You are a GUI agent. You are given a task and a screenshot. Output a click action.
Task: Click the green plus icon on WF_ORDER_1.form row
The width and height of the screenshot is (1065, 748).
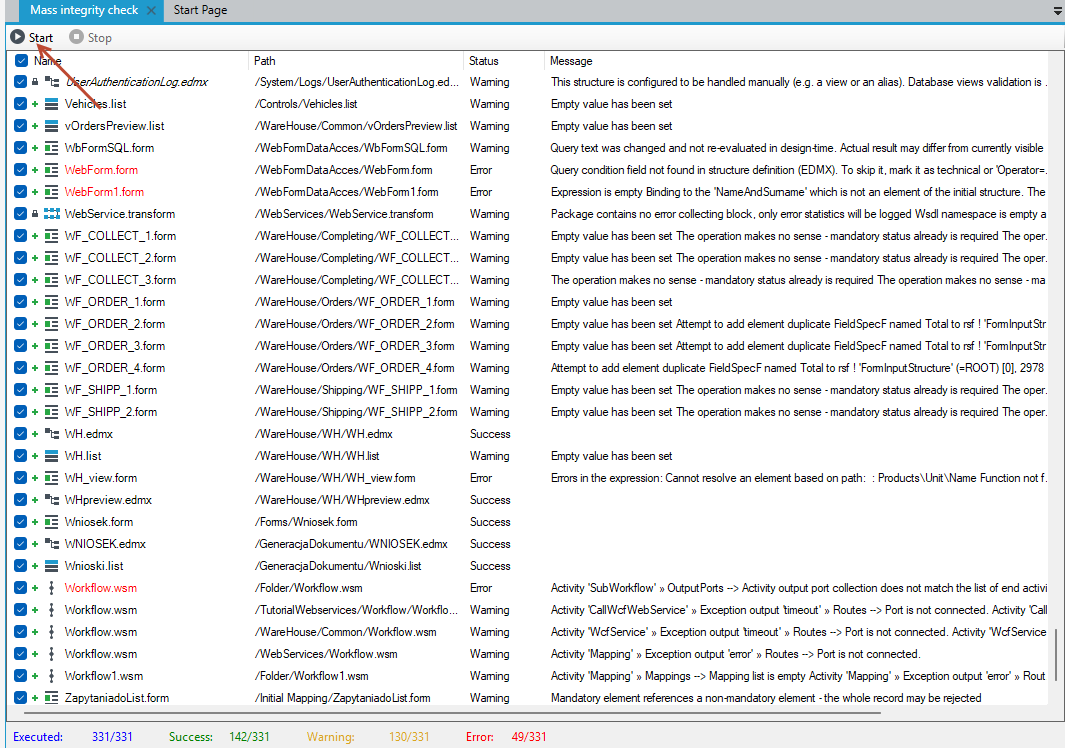point(35,302)
